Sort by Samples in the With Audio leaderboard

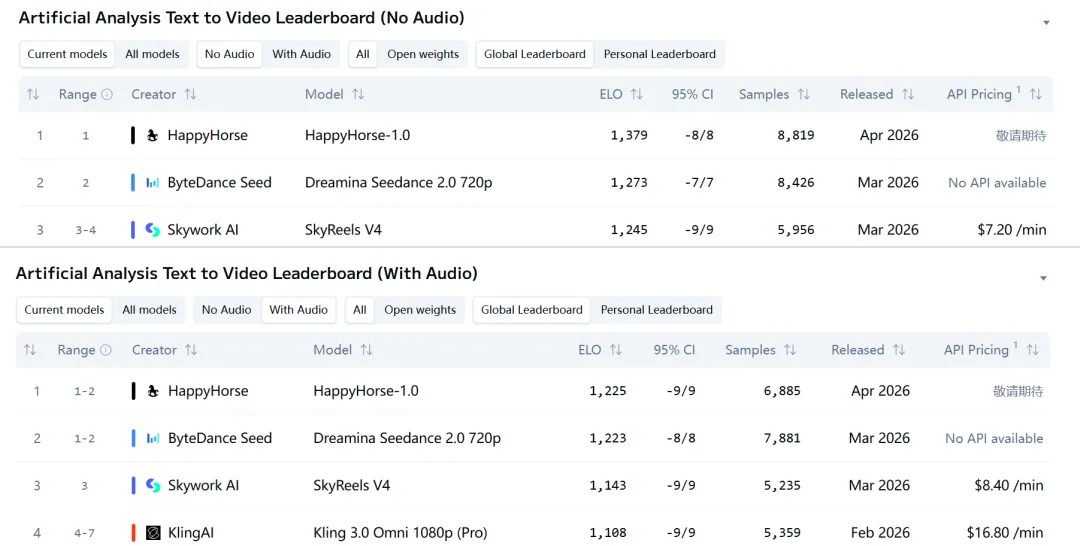pos(790,350)
